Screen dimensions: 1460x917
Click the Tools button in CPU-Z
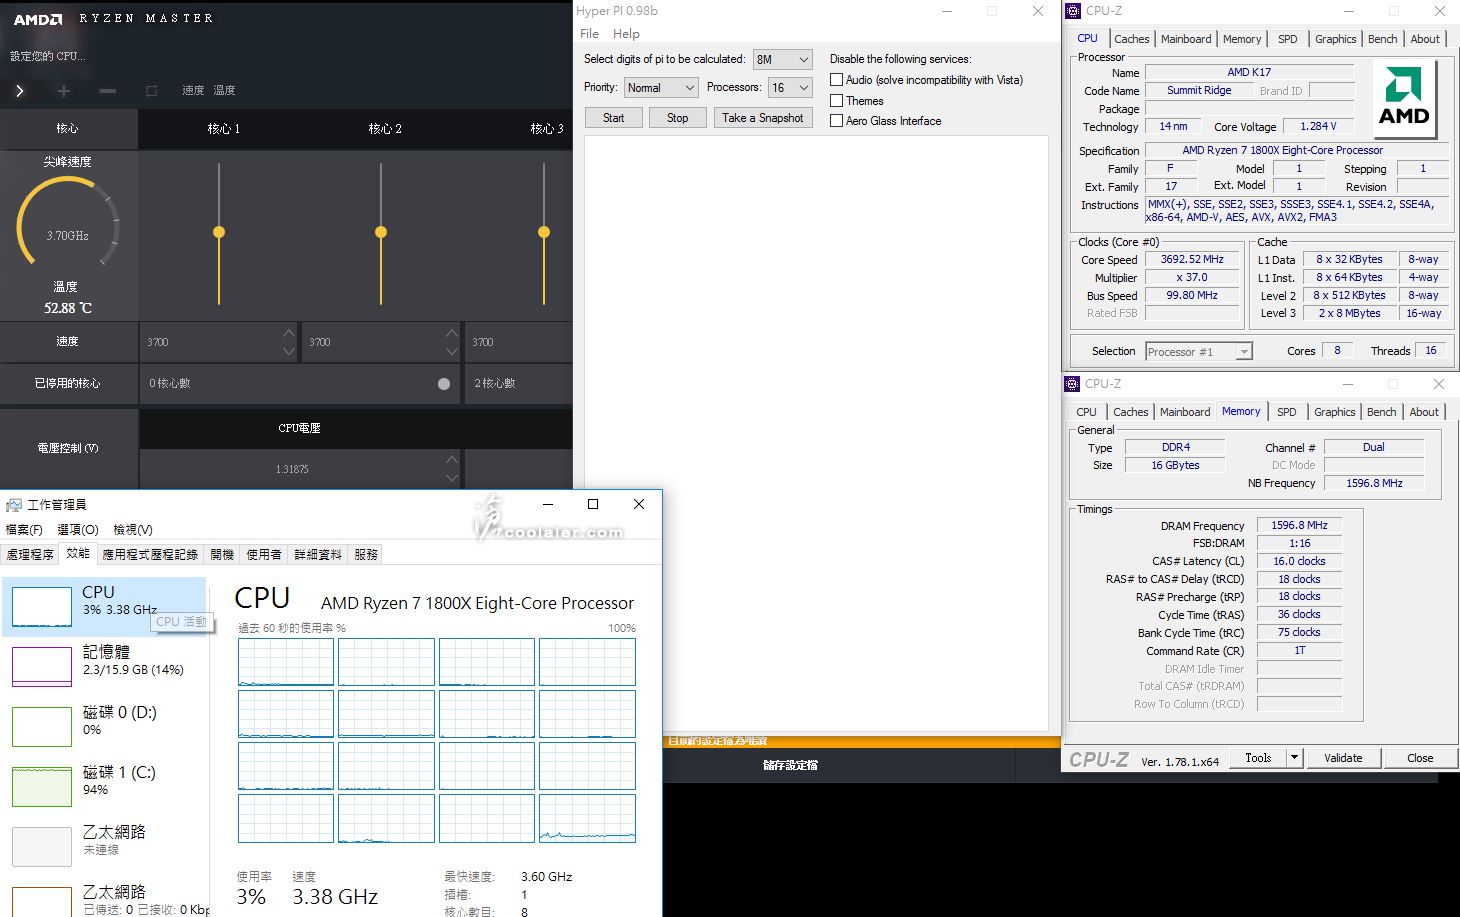pyautogui.click(x=1258, y=758)
